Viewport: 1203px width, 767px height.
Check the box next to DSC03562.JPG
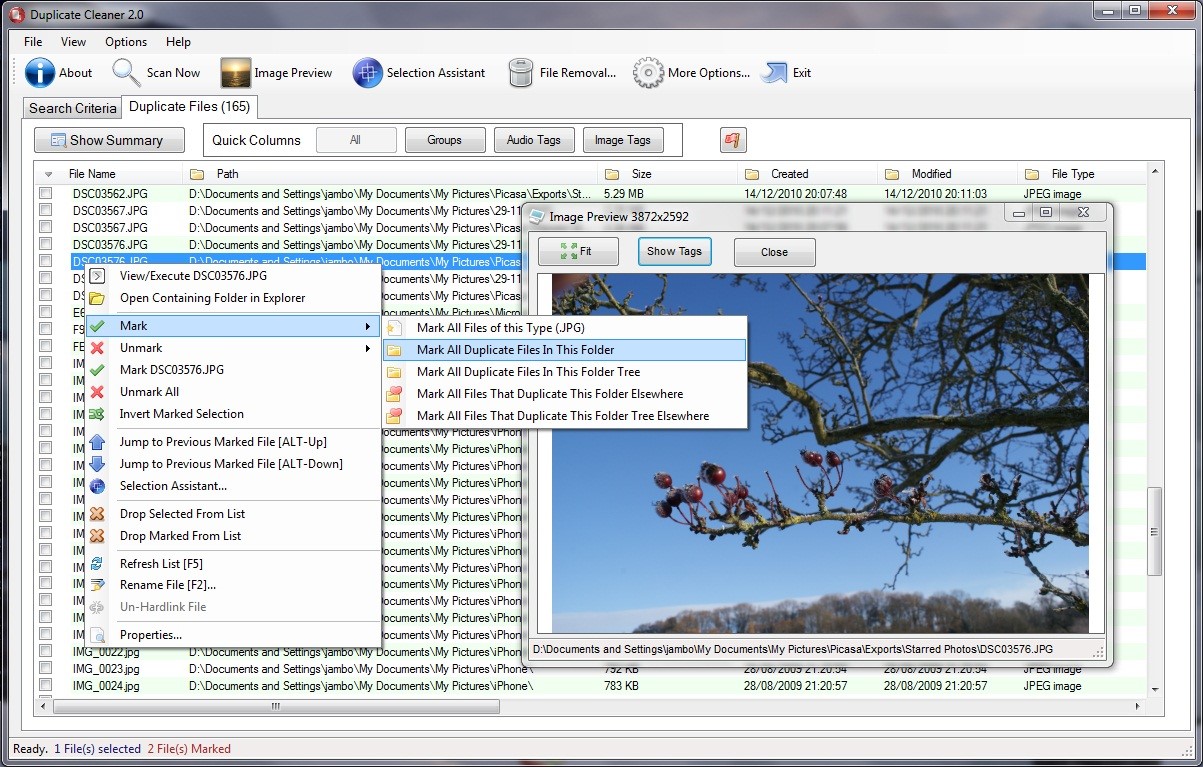[x=46, y=193]
